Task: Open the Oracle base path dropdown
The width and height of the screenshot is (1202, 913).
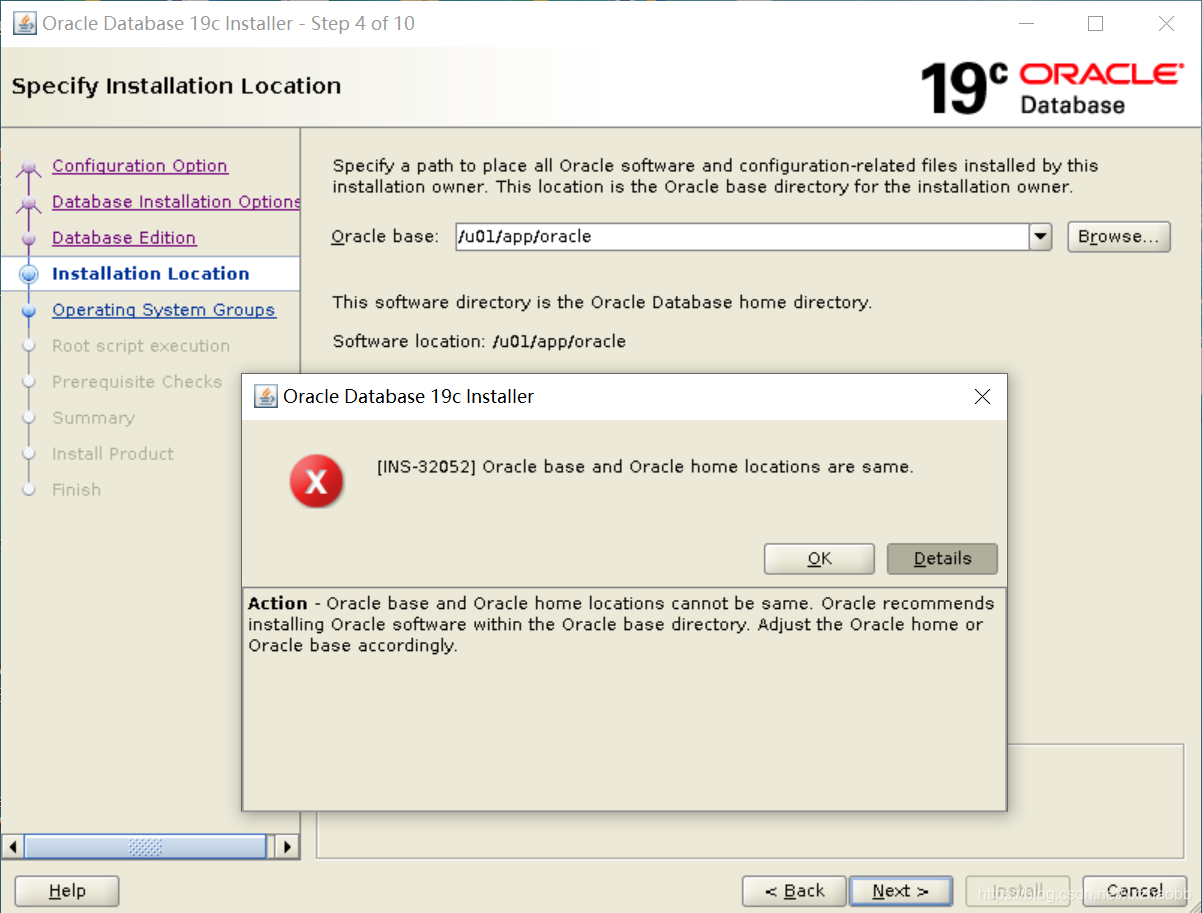Action: click(1040, 236)
